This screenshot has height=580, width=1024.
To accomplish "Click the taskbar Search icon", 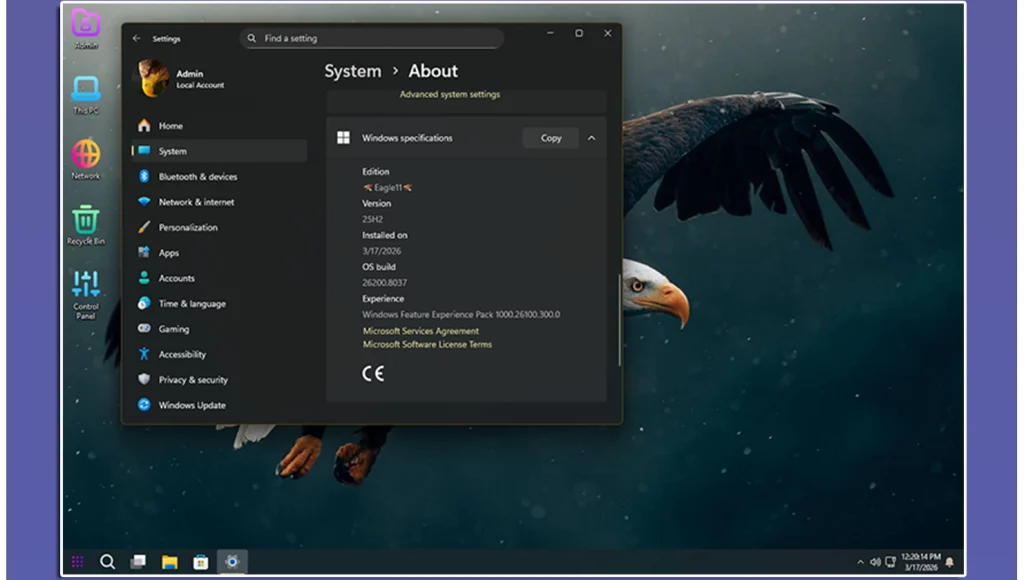I will (x=108, y=562).
